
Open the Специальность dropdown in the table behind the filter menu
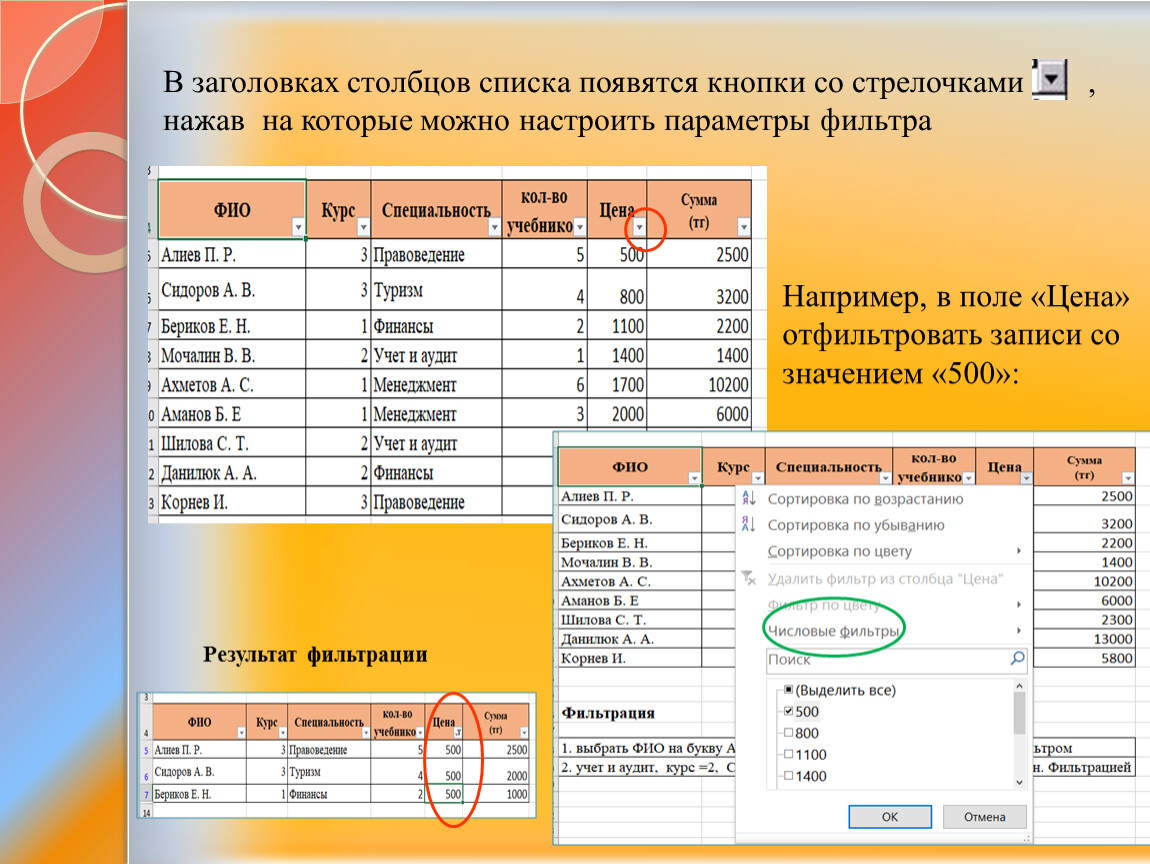[885, 478]
